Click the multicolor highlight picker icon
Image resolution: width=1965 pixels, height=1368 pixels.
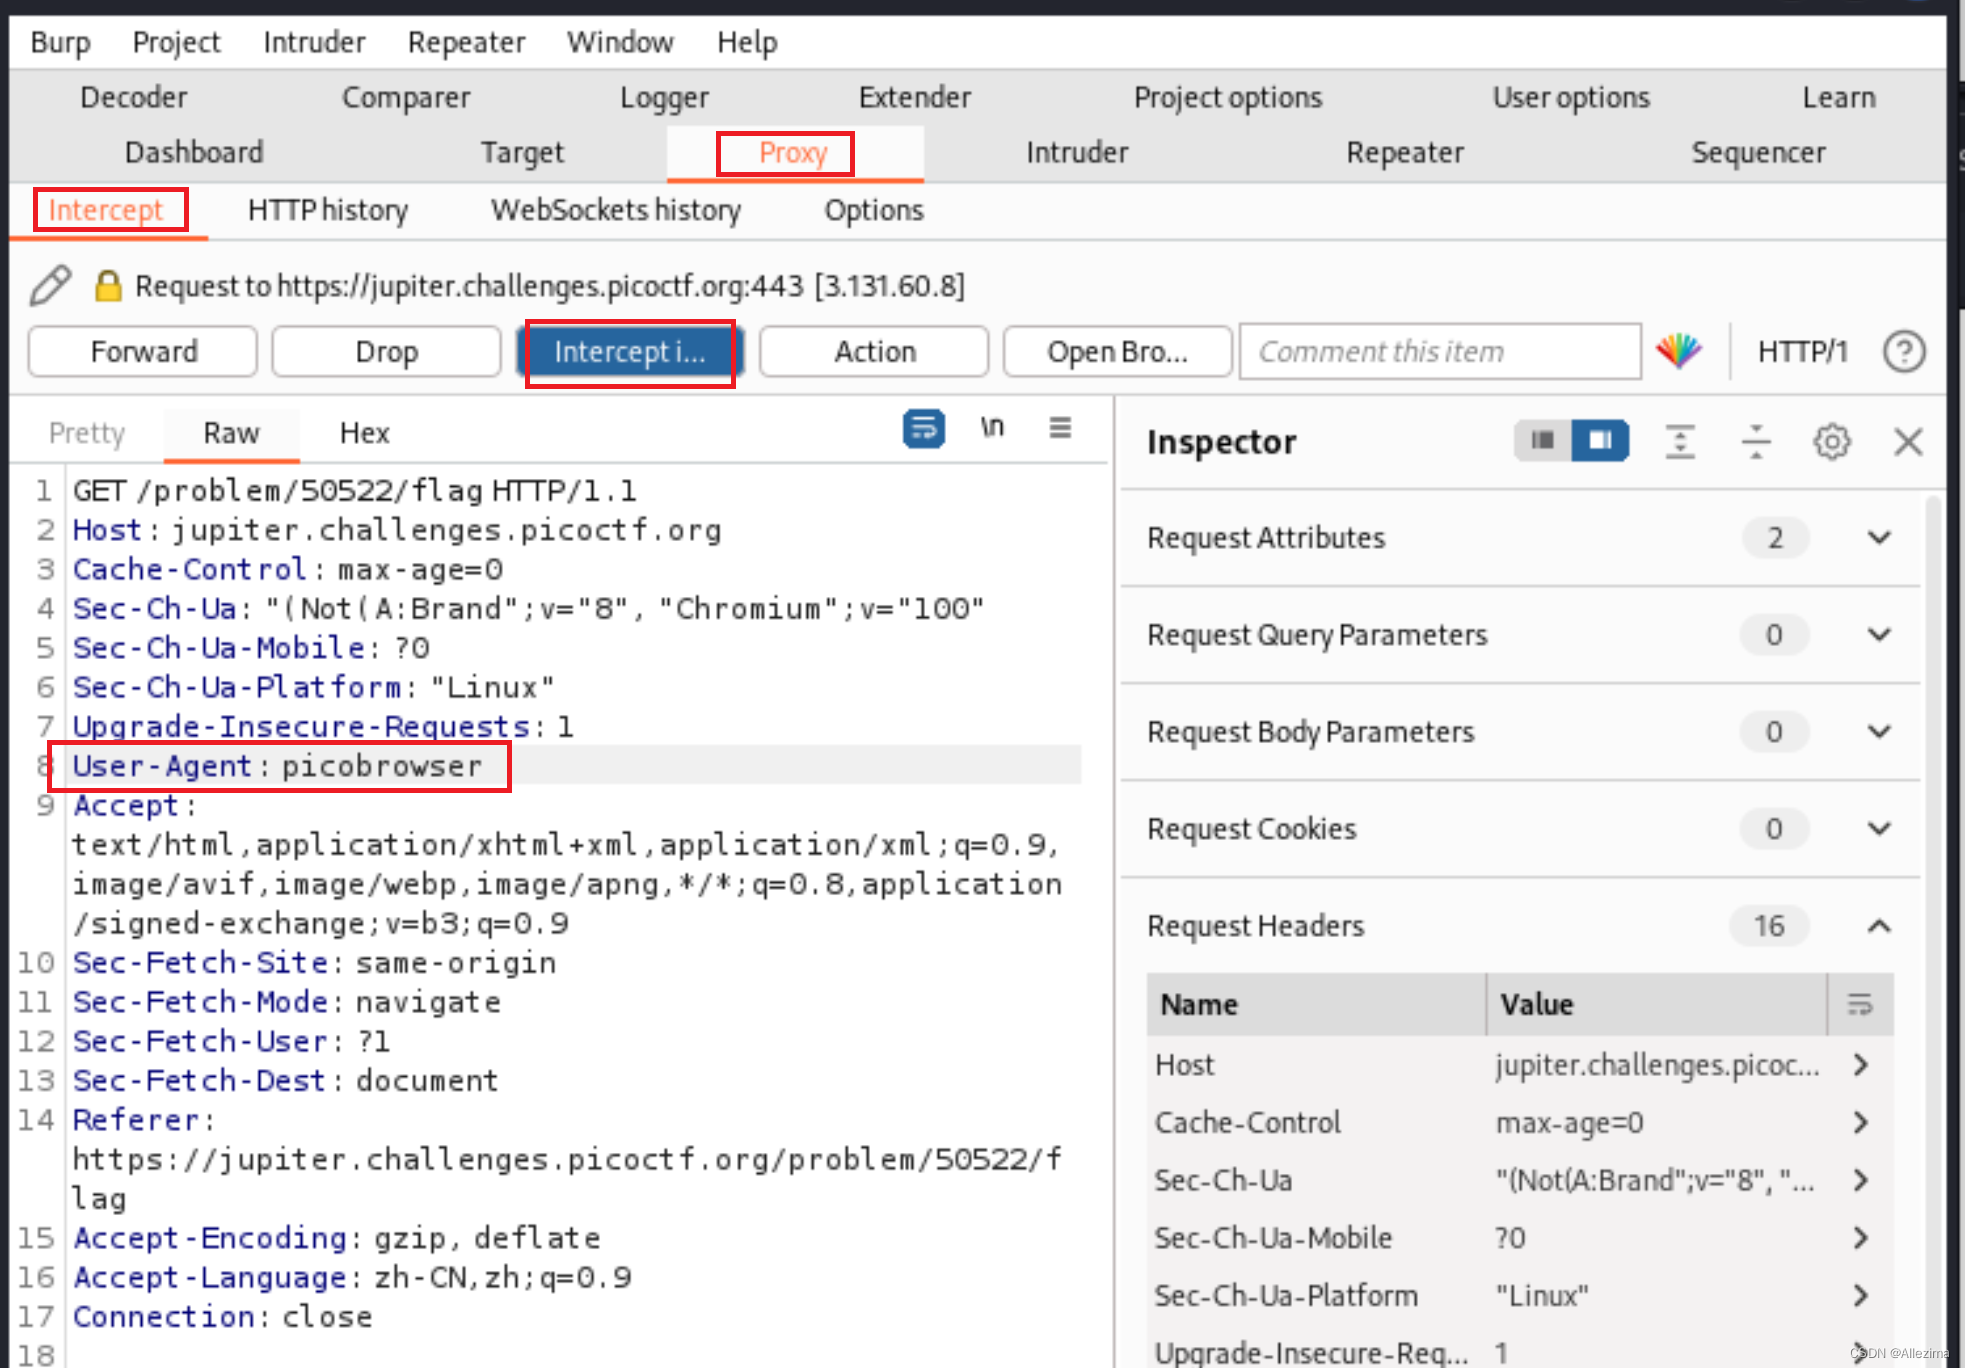[x=1678, y=351]
